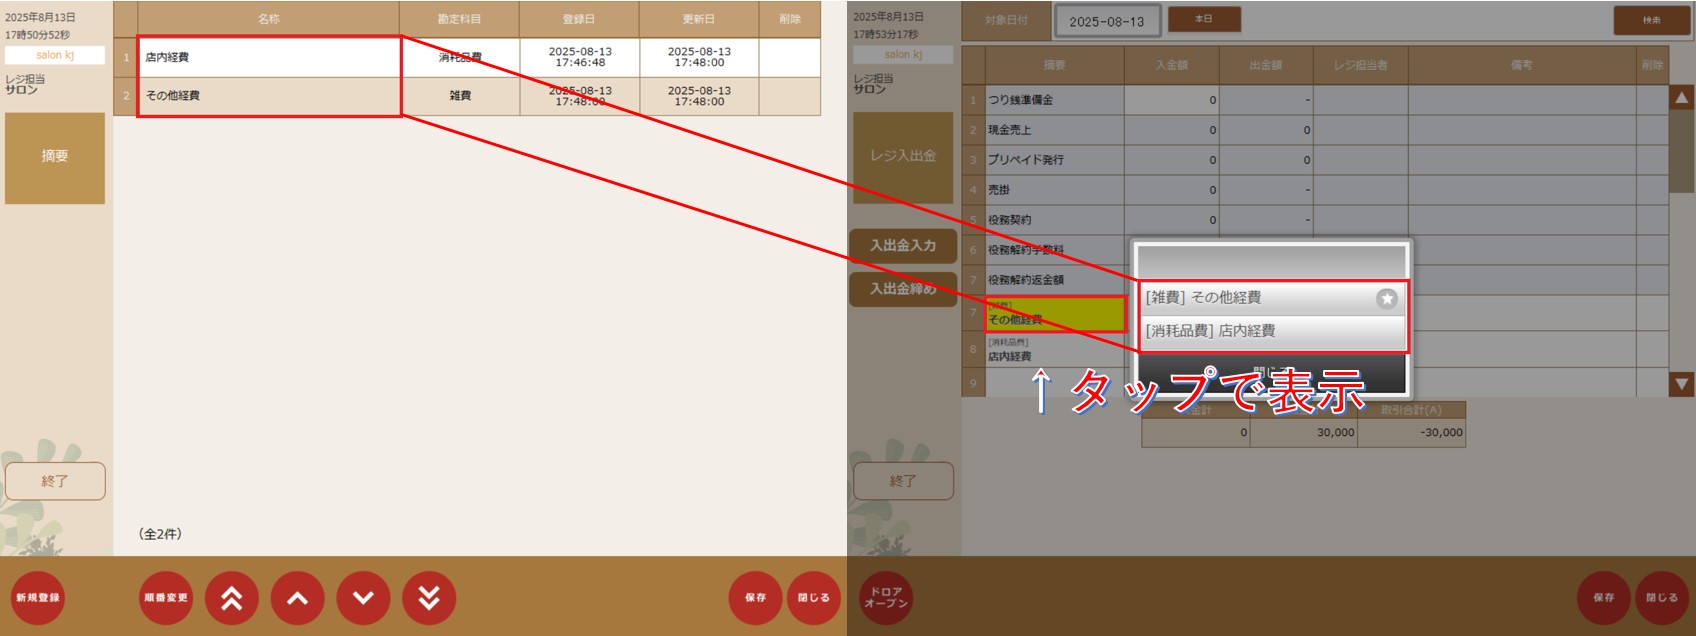The image size is (1696, 636).
Task: Open the 入出金締め side menu
Action: point(903,289)
